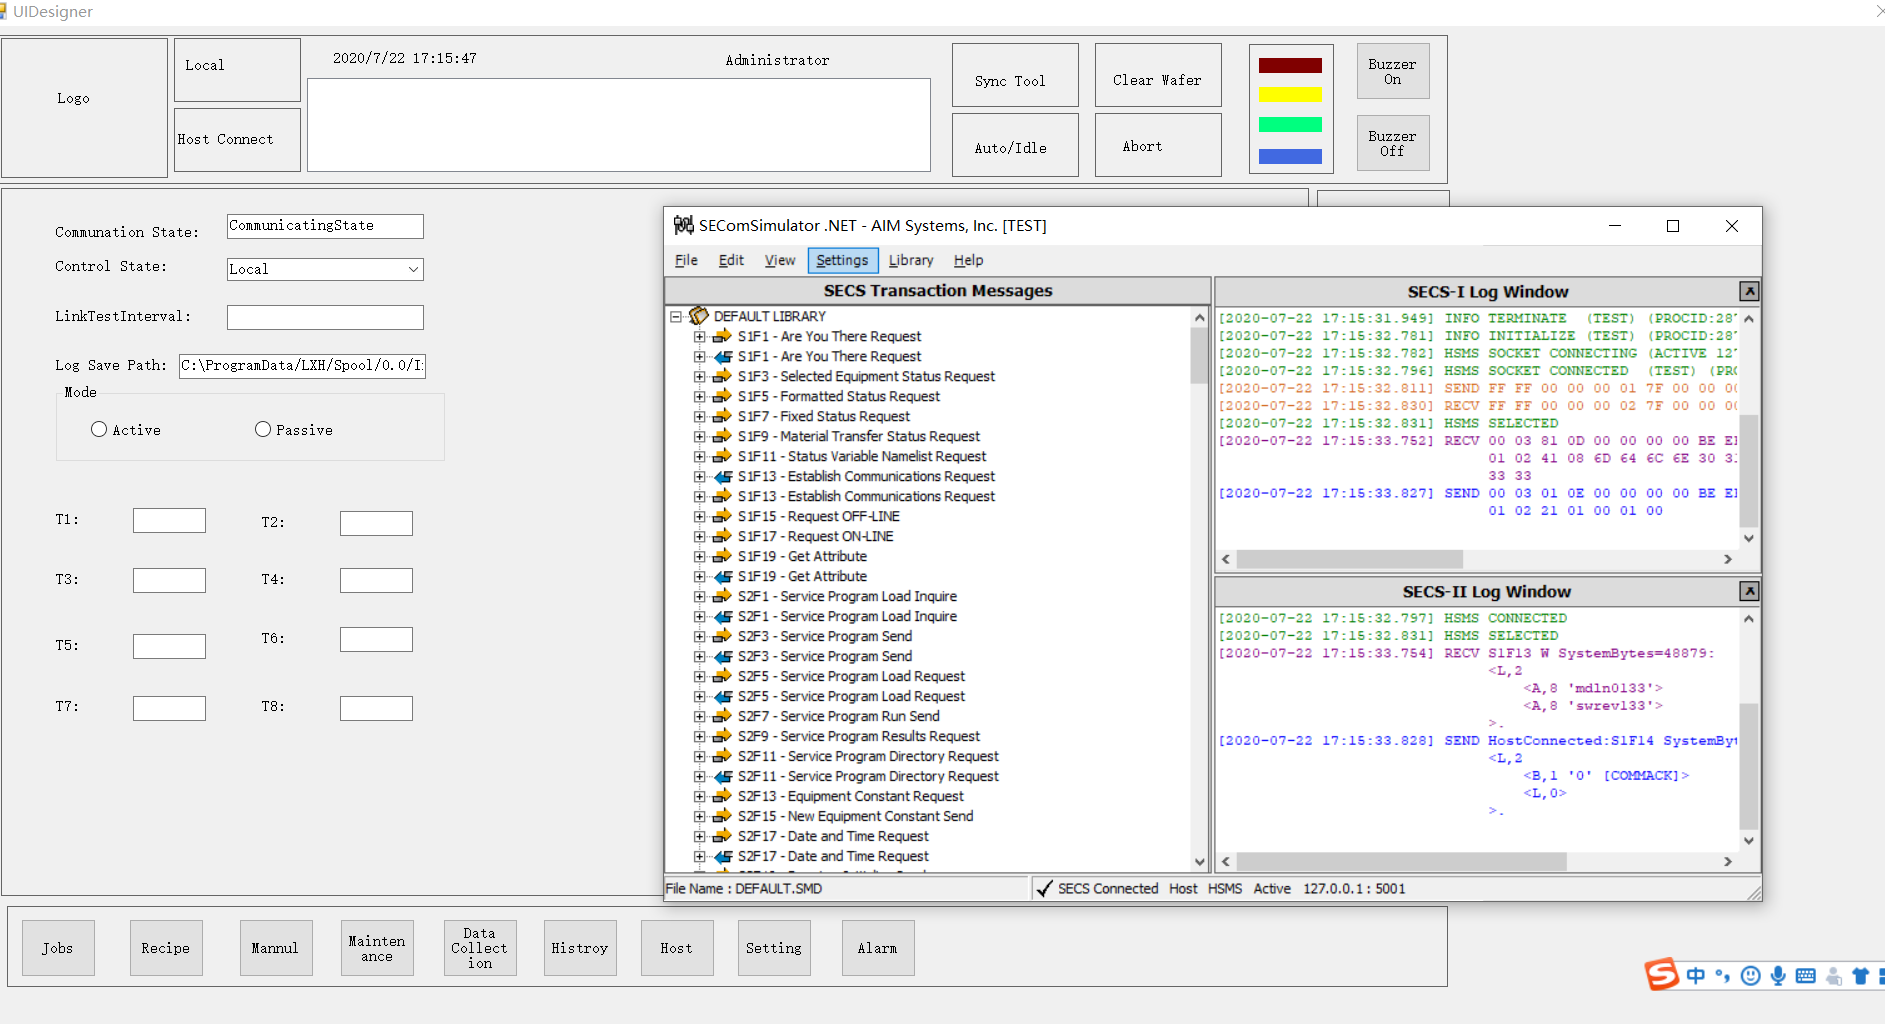1885x1024 pixels.
Task: Collapse the SECS-II Log Window using its arrow icon
Action: click(x=1749, y=591)
